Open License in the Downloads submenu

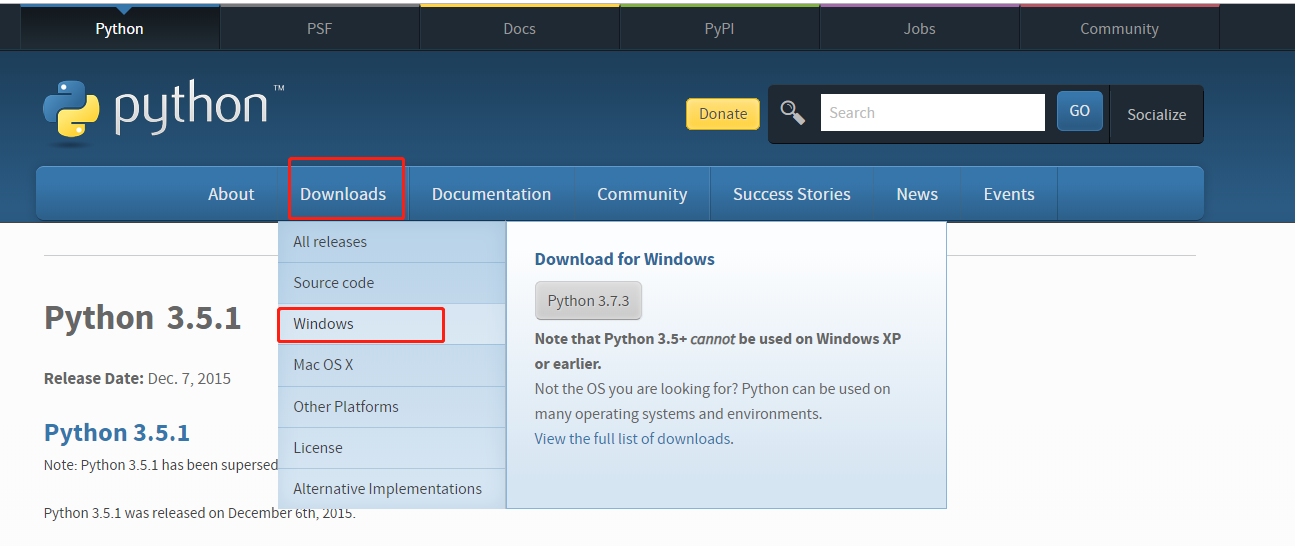pos(392,448)
